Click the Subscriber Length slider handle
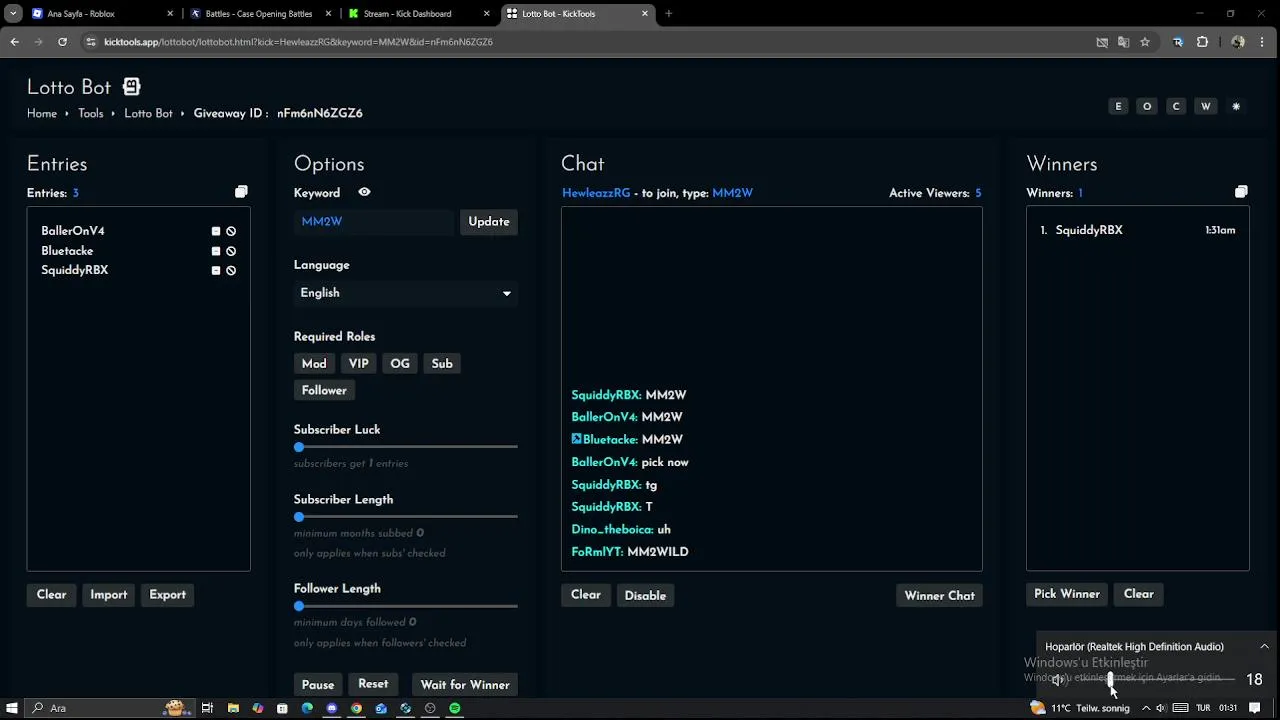Screen dimensions: 1280x720 pos(299,517)
